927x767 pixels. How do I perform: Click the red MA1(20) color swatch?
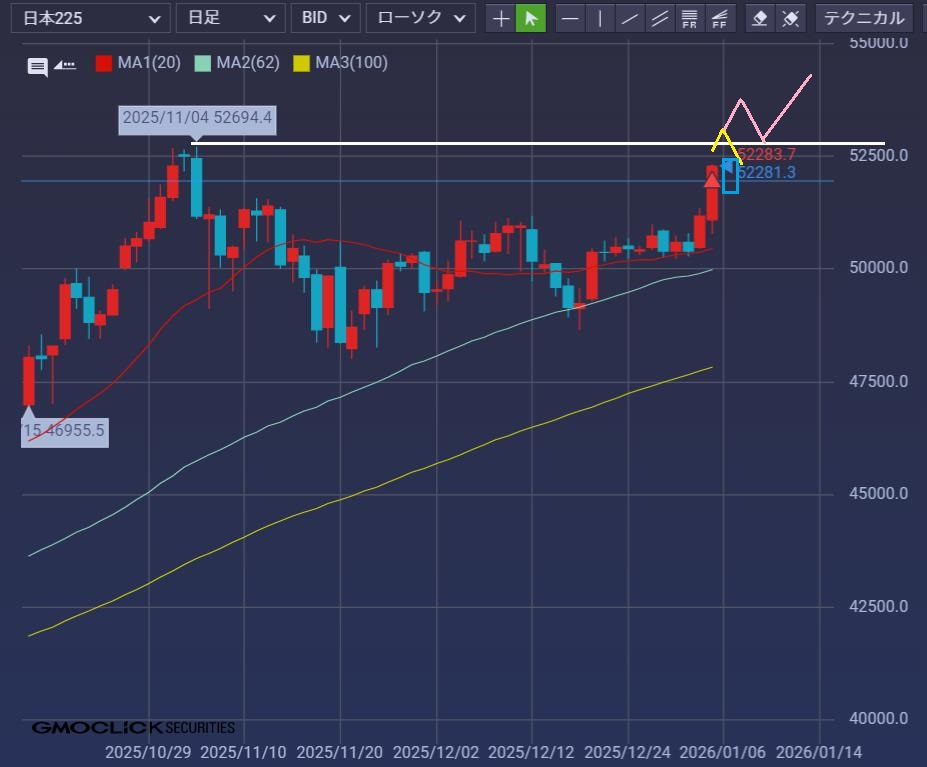point(104,63)
